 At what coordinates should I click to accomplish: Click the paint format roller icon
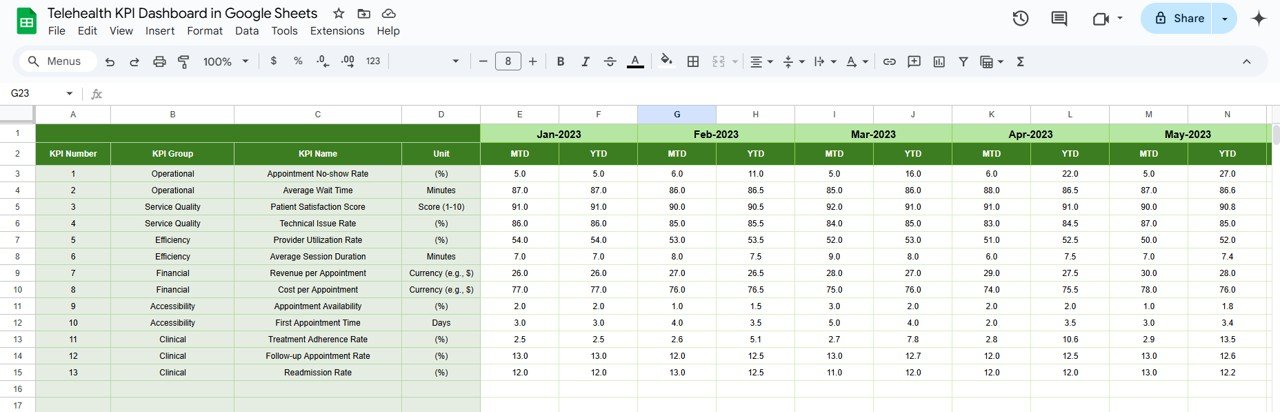click(183, 62)
